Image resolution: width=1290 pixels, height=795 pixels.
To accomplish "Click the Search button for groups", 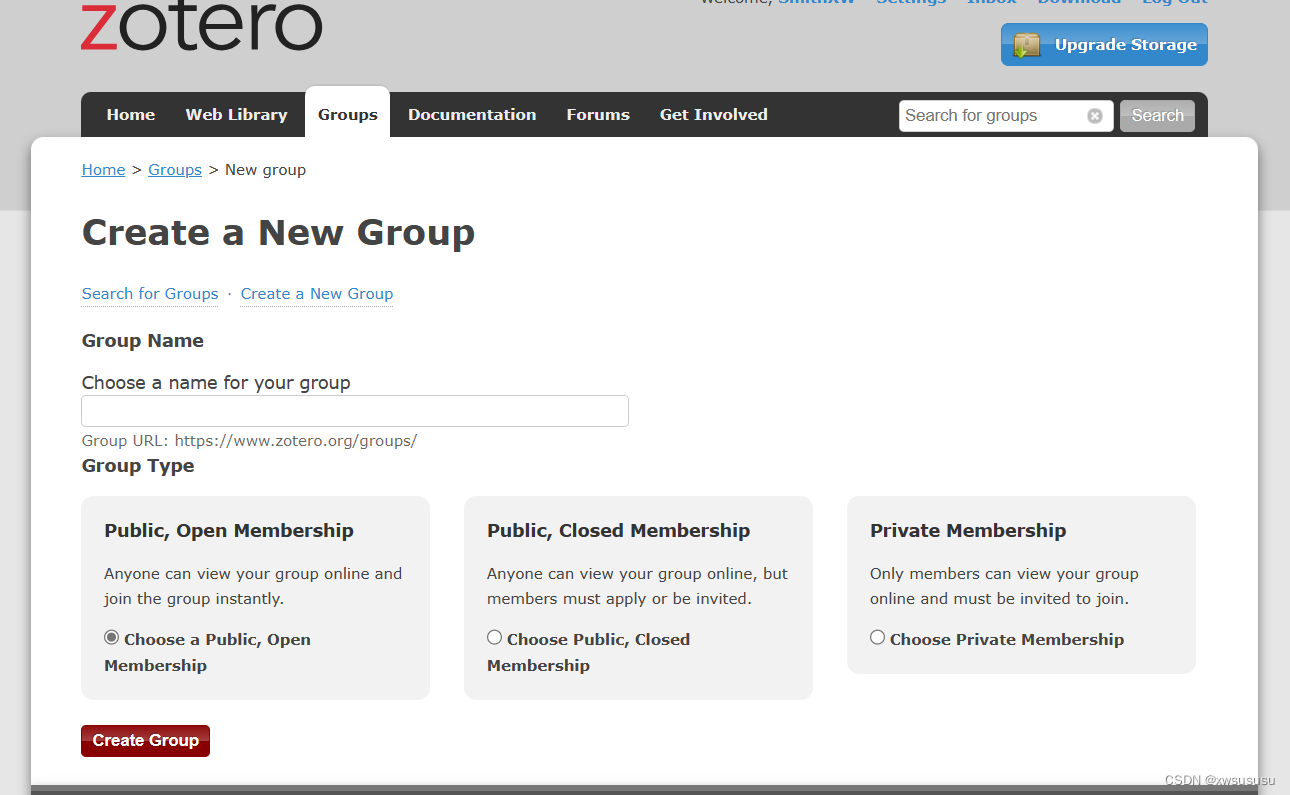I will pyautogui.click(x=1158, y=116).
